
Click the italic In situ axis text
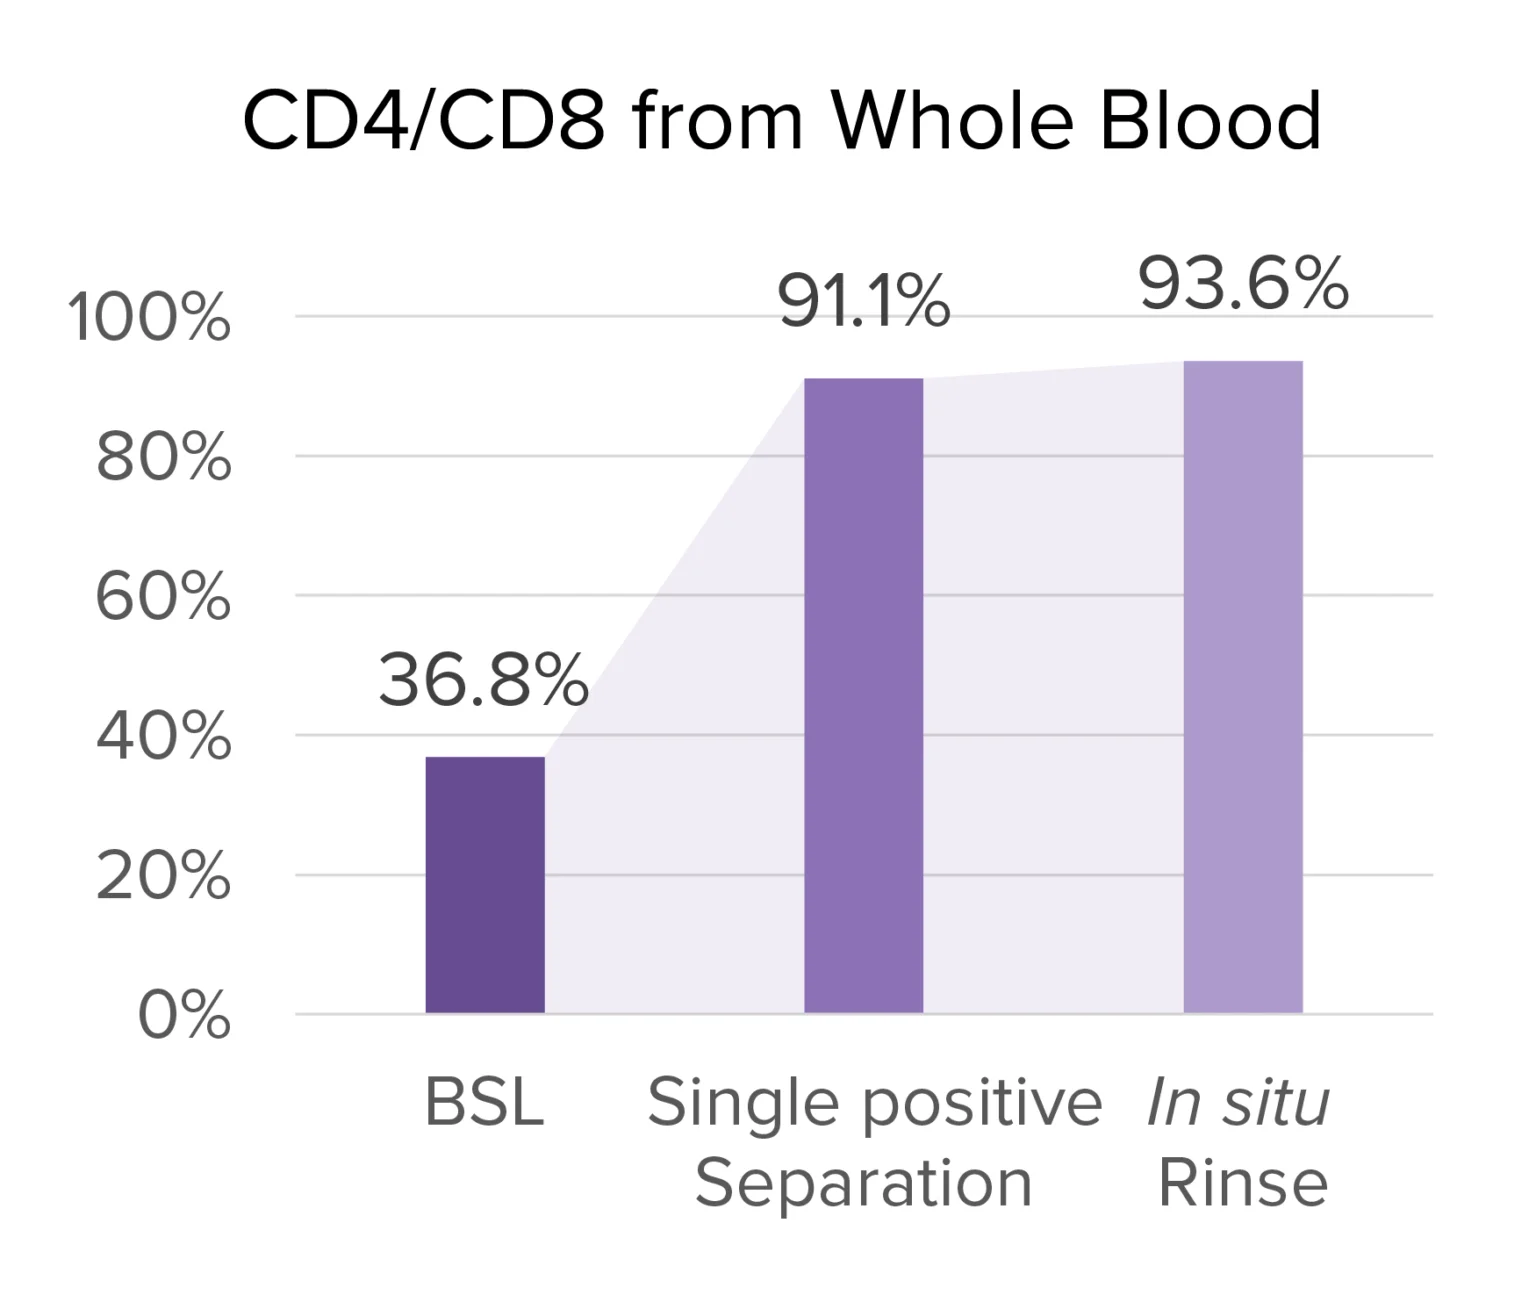click(x=1238, y=1102)
